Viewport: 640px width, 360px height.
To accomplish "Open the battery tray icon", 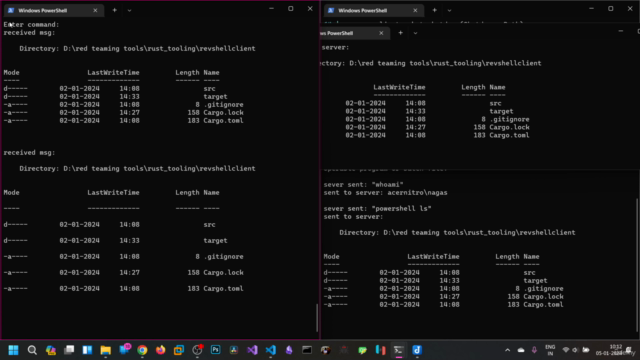I will click(x=586, y=350).
